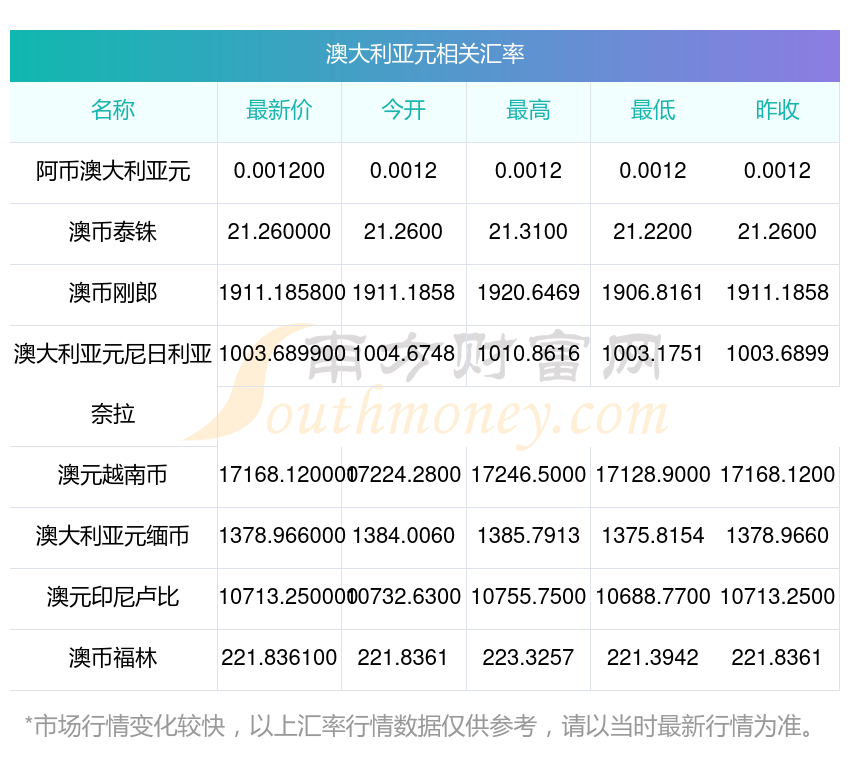Click the value 1003.689900
This screenshot has height=757, width=850.
point(282,354)
